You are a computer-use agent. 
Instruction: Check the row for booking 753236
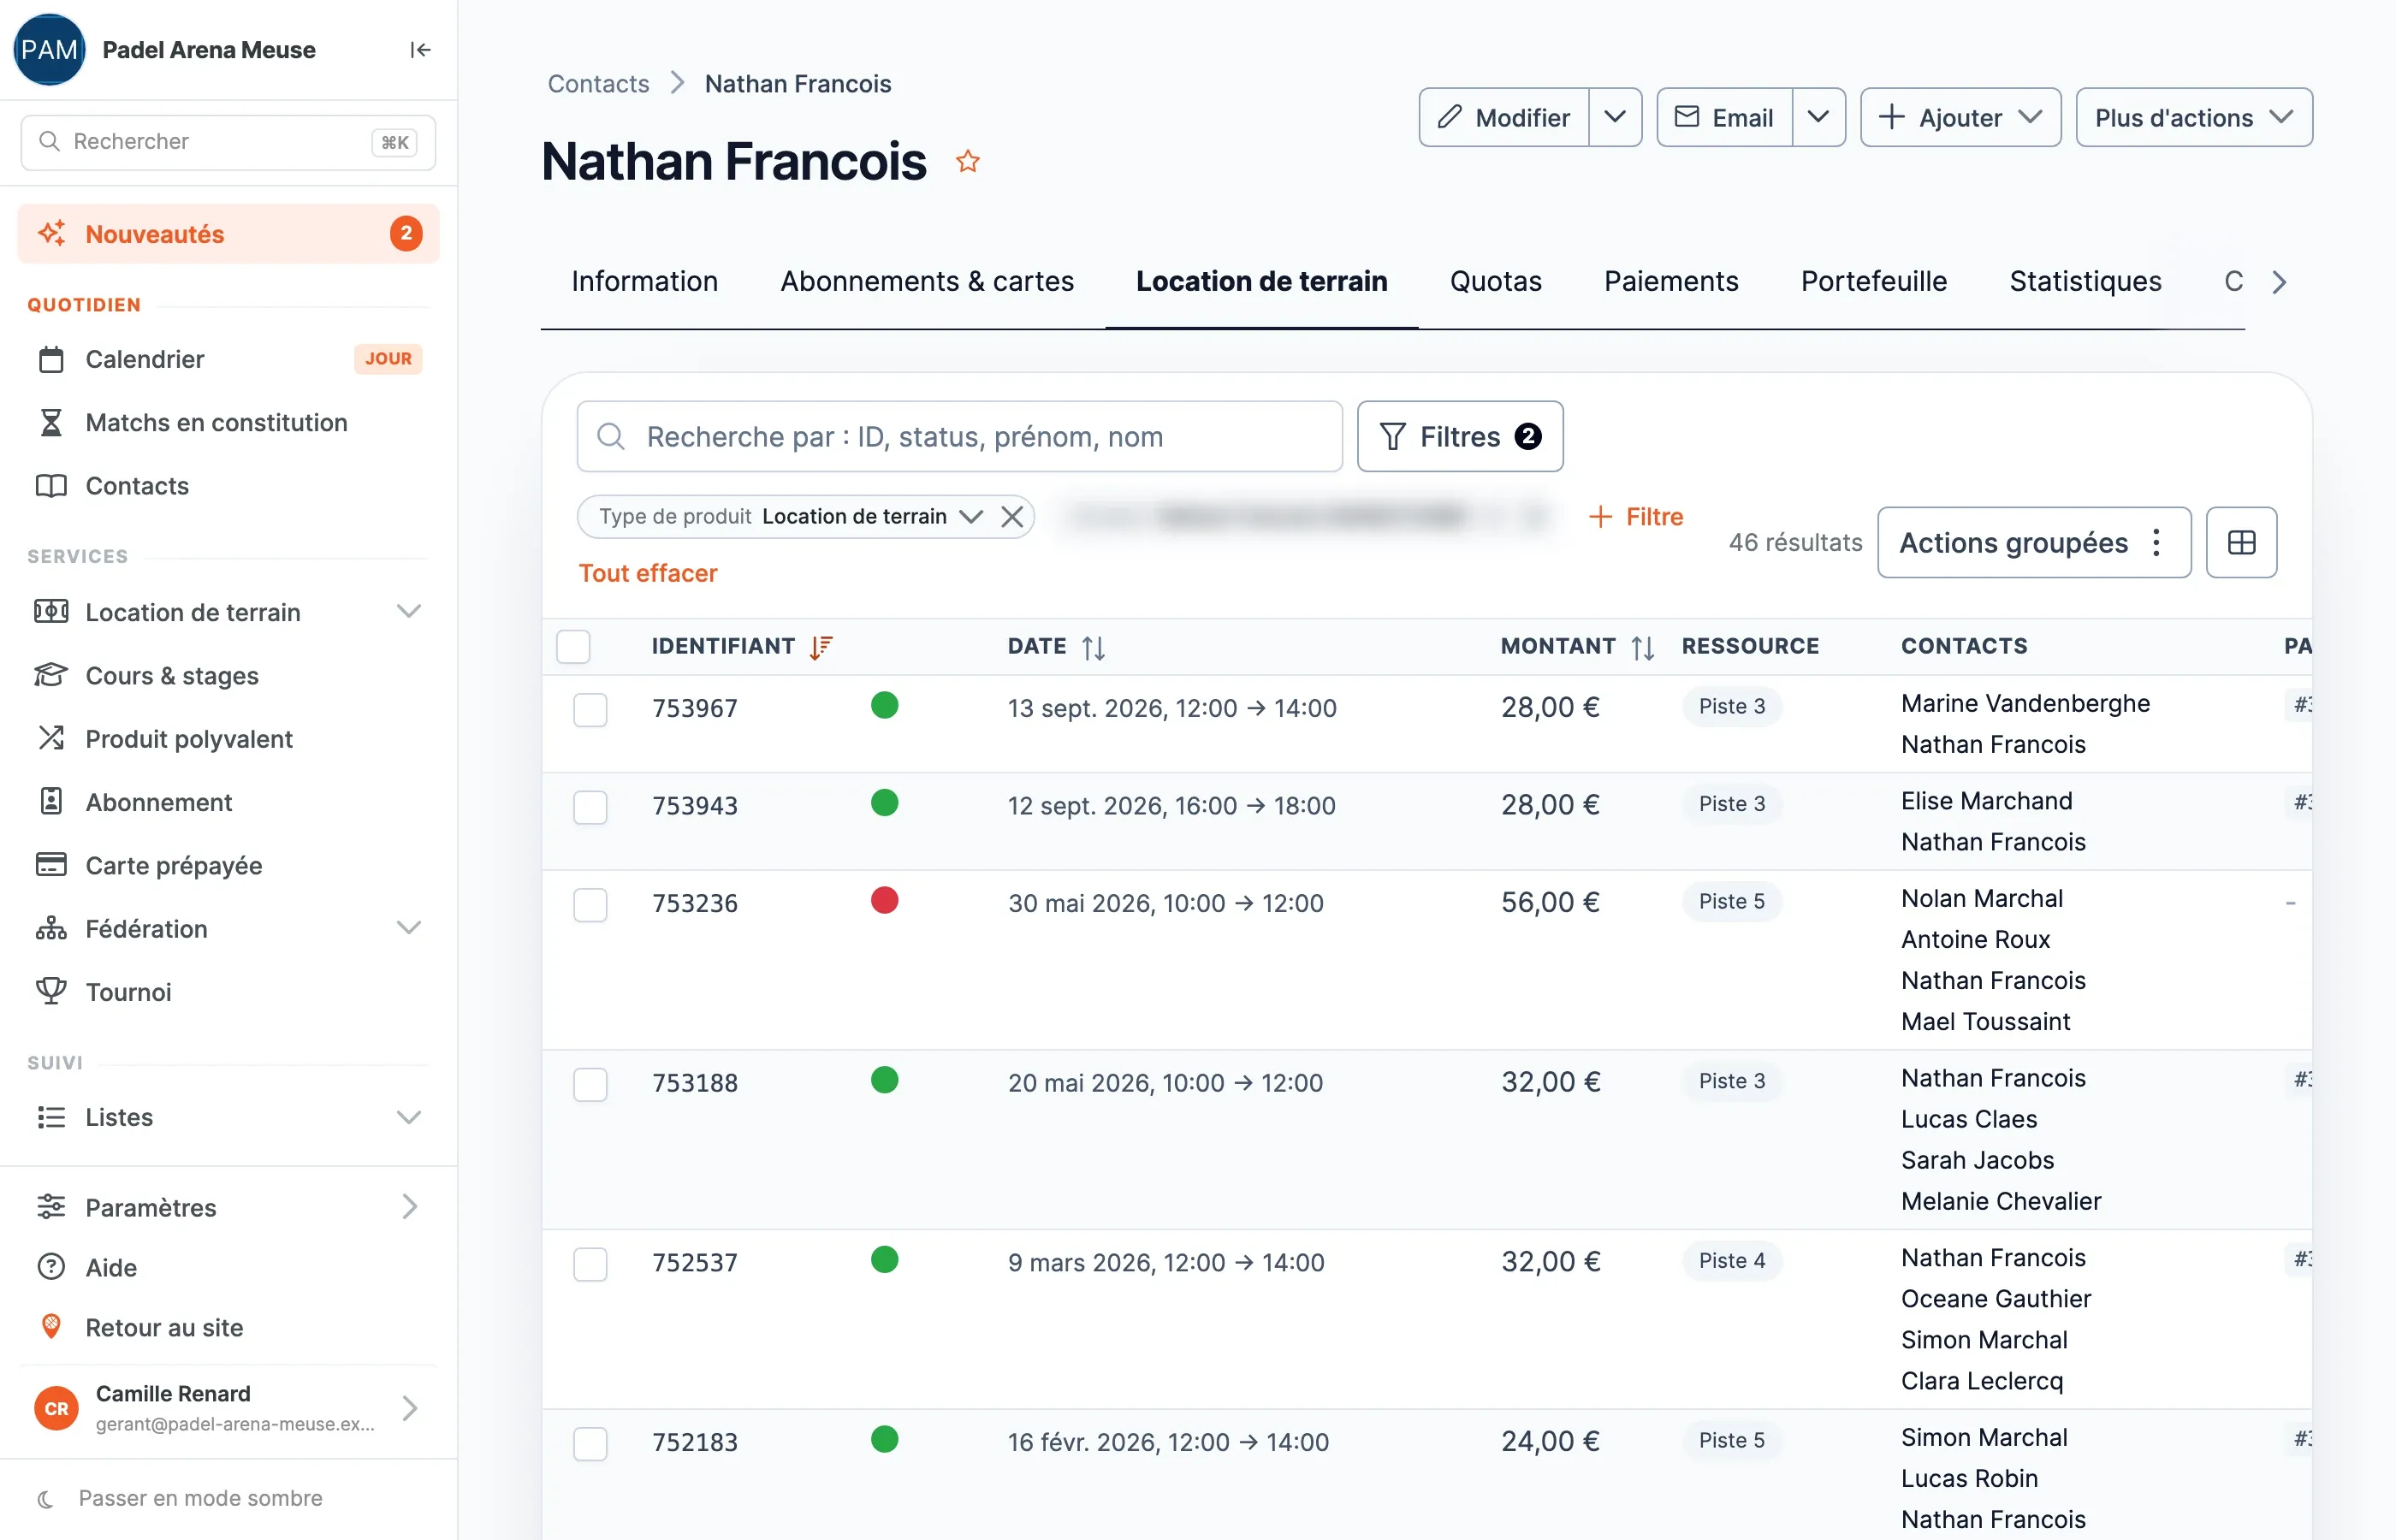pyautogui.click(x=590, y=905)
